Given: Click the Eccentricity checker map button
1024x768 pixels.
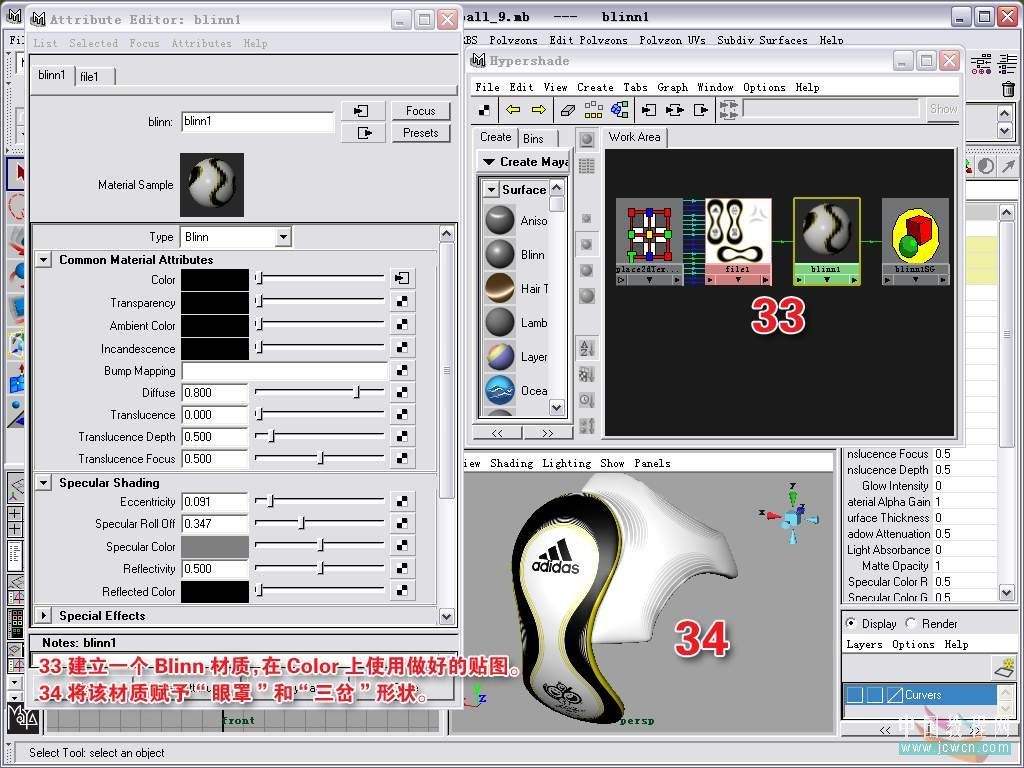Looking at the screenshot, I should (402, 502).
